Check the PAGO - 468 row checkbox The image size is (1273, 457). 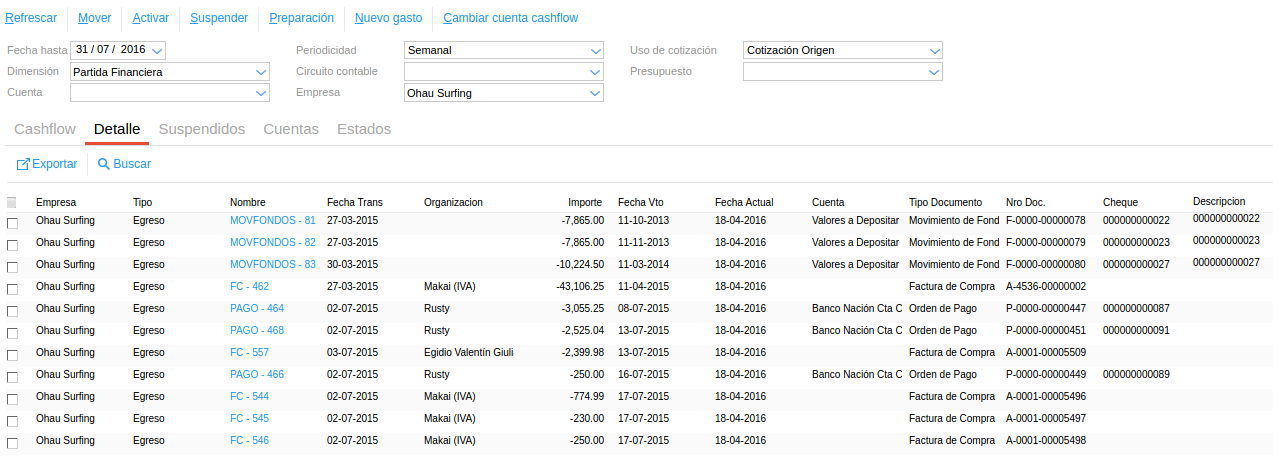click(x=12, y=333)
